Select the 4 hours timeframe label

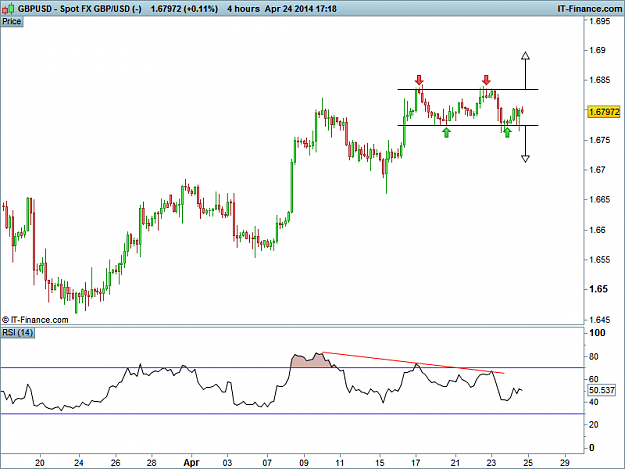[x=243, y=9]
